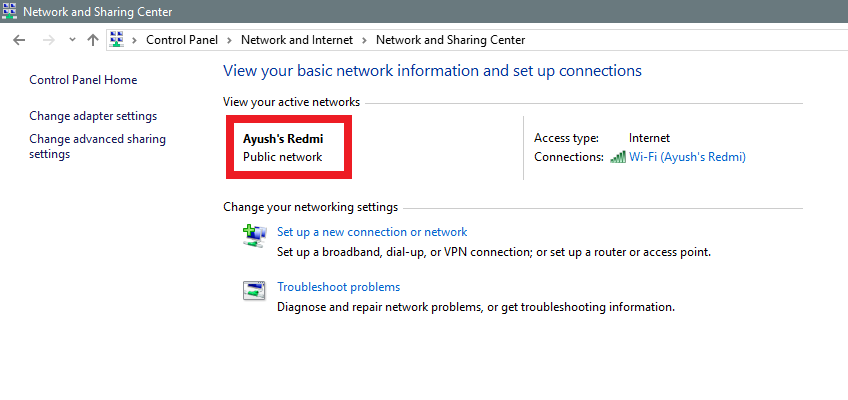
Task: Open the Recent locations dropdown arrow
Action: (72, 40)
